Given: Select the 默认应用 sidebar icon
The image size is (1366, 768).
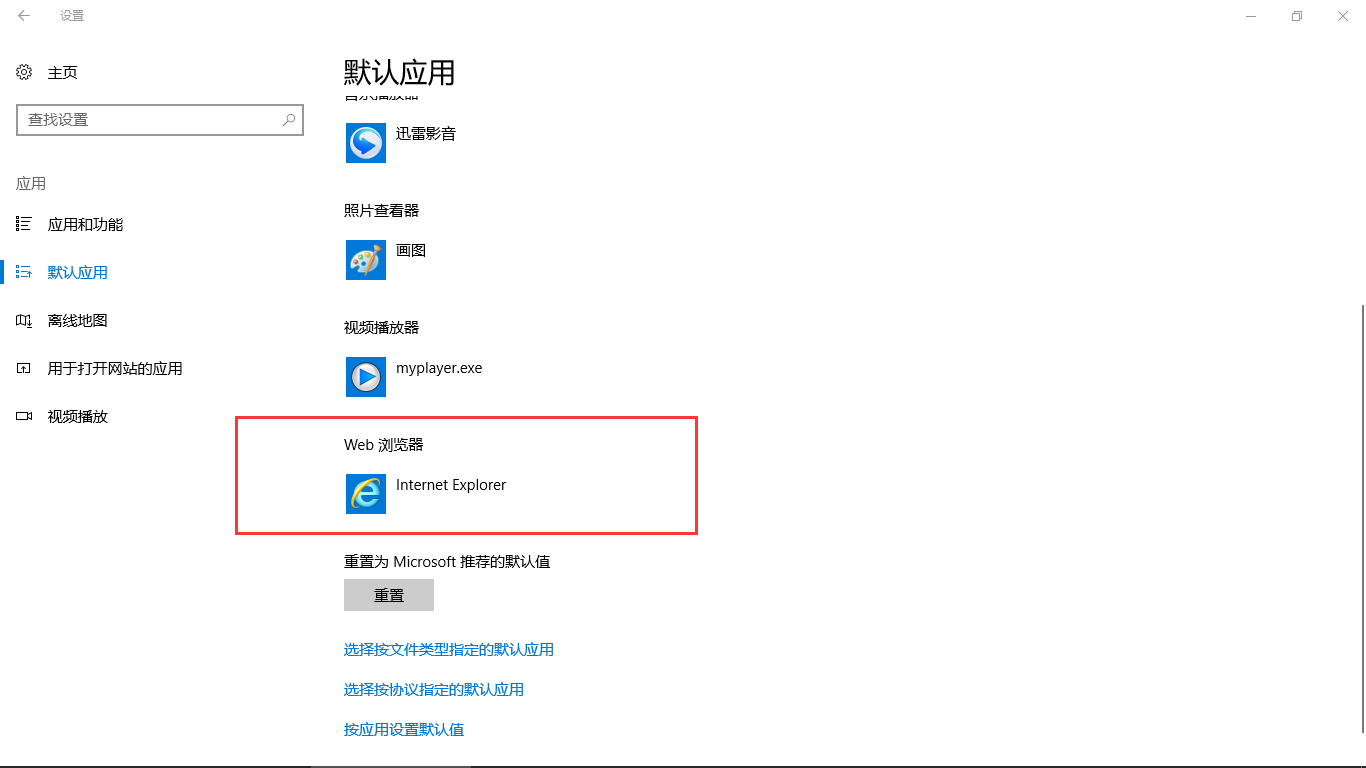Looking at the screenshot, I should pos(24,272).
